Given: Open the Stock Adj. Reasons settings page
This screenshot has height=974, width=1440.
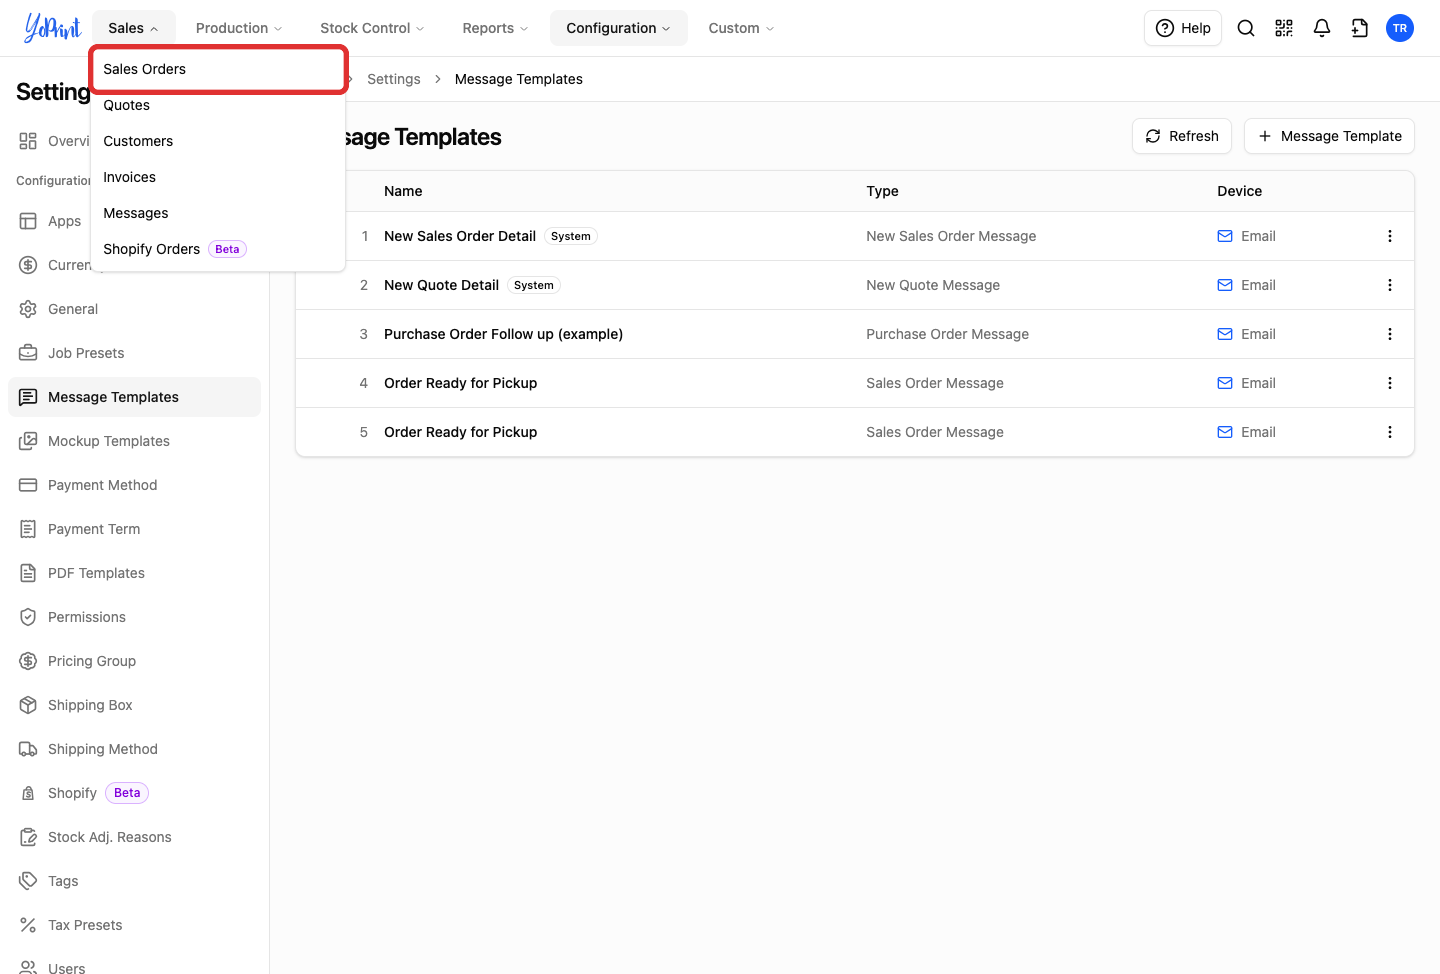Looking at the screenshot, I should [x=134, y=837].
